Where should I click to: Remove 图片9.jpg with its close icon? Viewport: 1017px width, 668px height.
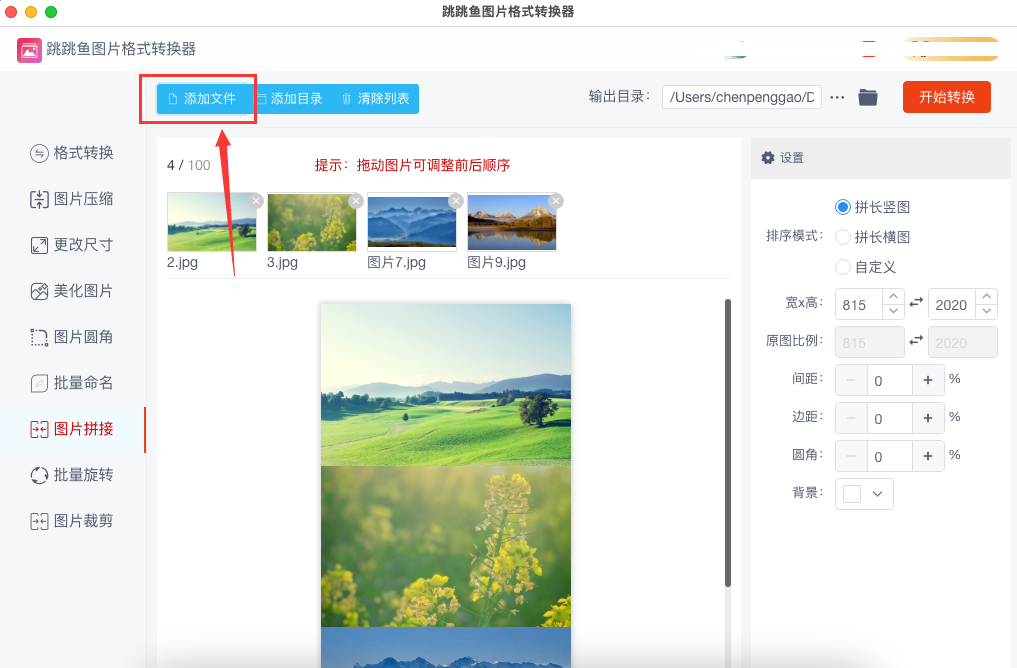pyautogui.click(x=556, y=201)
